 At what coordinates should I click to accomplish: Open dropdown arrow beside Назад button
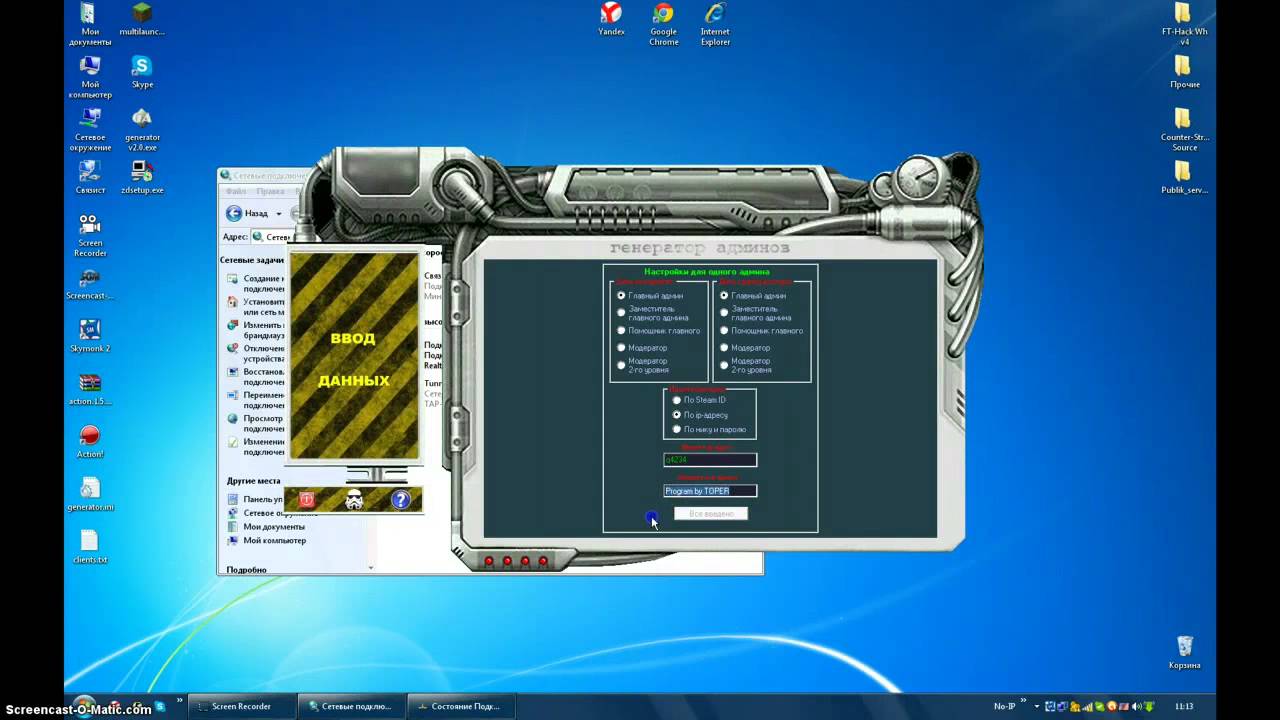point(278,214)
